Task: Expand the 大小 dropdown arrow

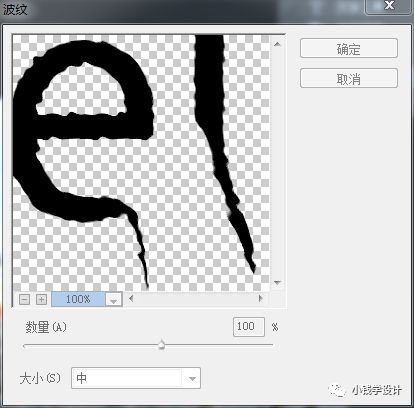Action: tap(192, 378)
